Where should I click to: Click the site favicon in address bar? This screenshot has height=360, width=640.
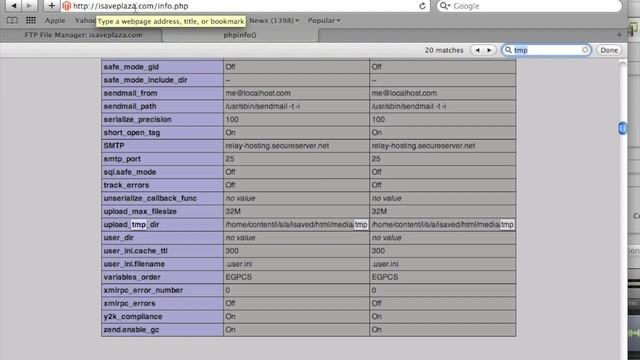pyautogui.click(x=67, y=6)
